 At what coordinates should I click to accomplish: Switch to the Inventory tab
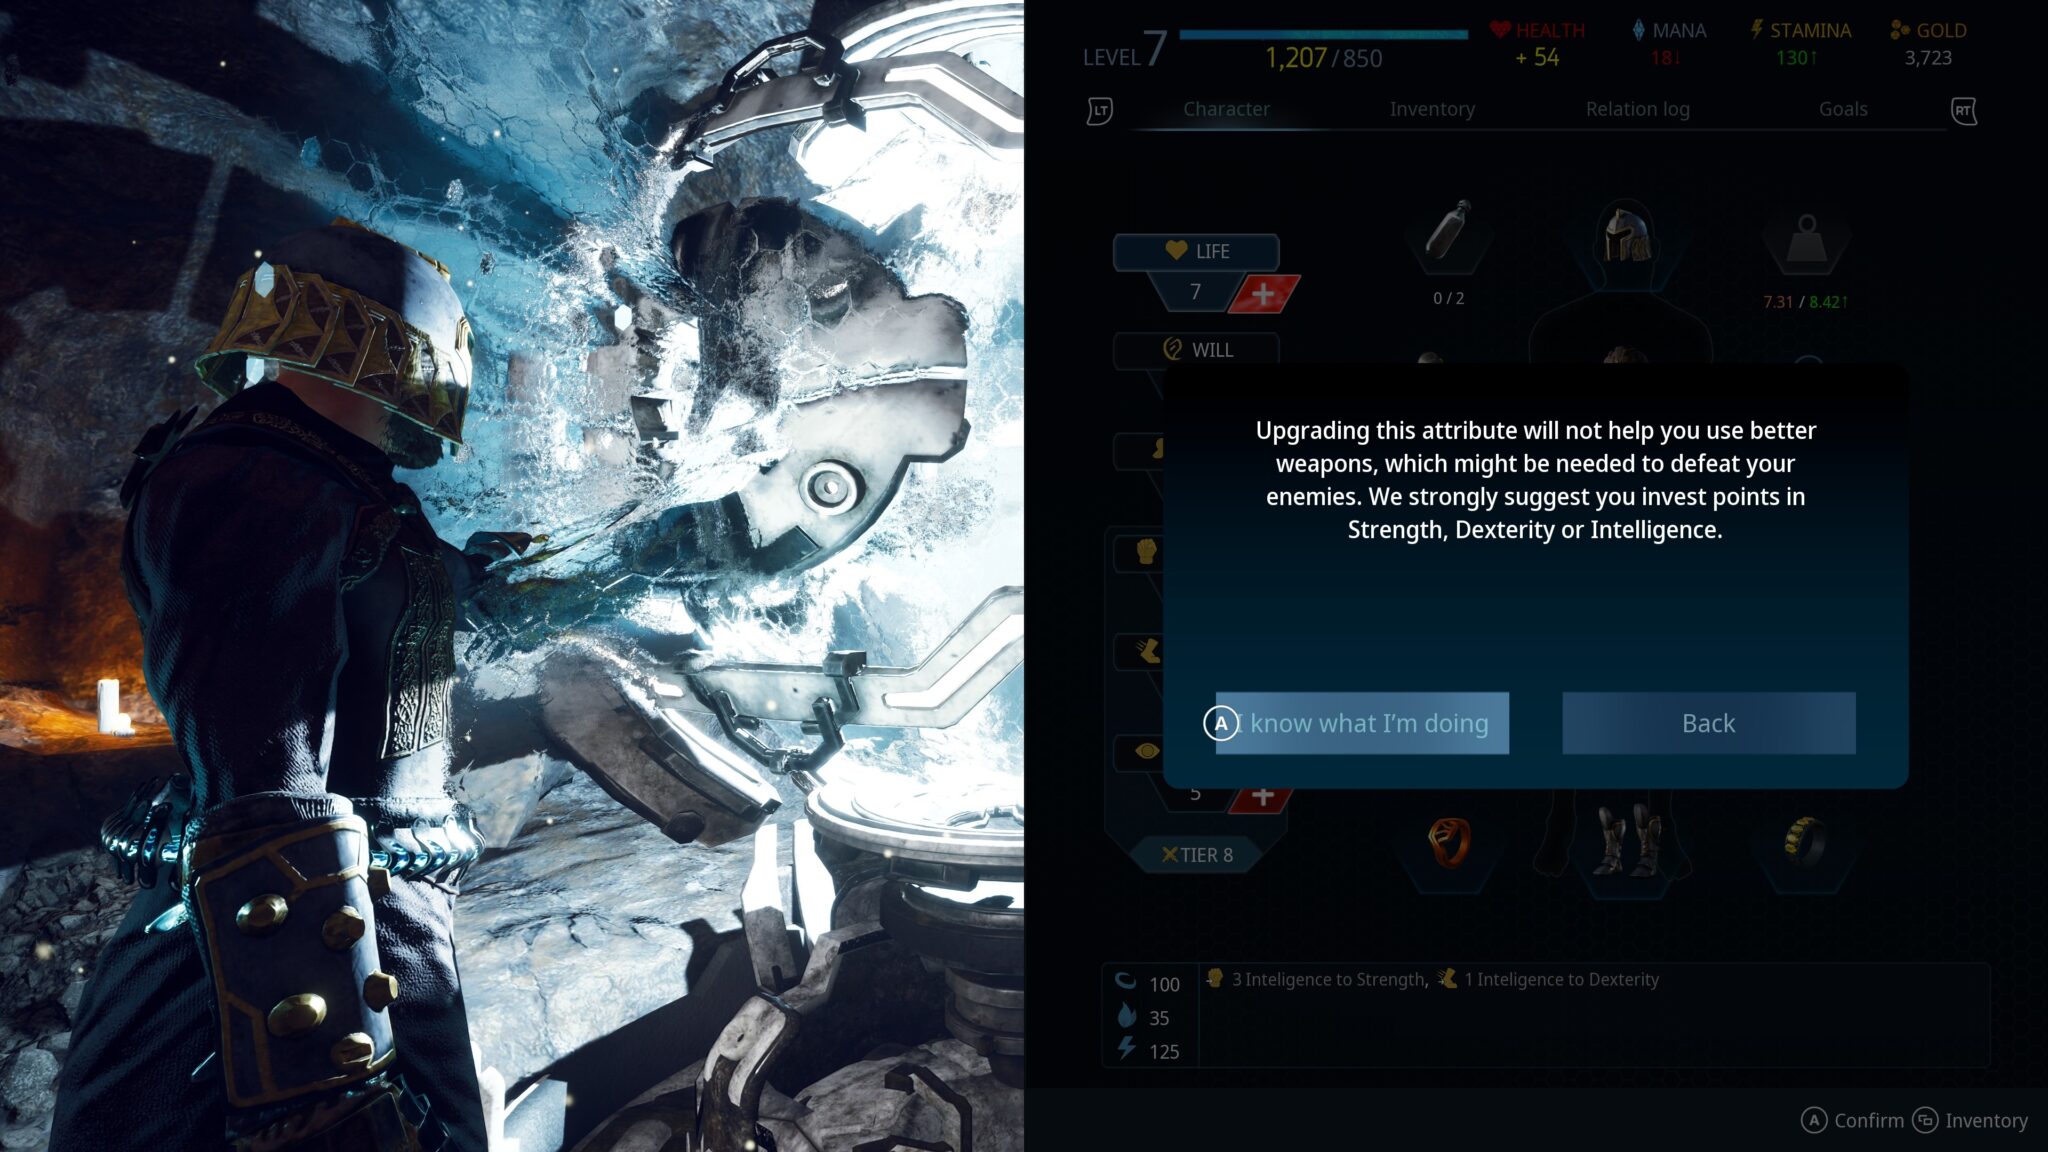tap(1432, 108)
